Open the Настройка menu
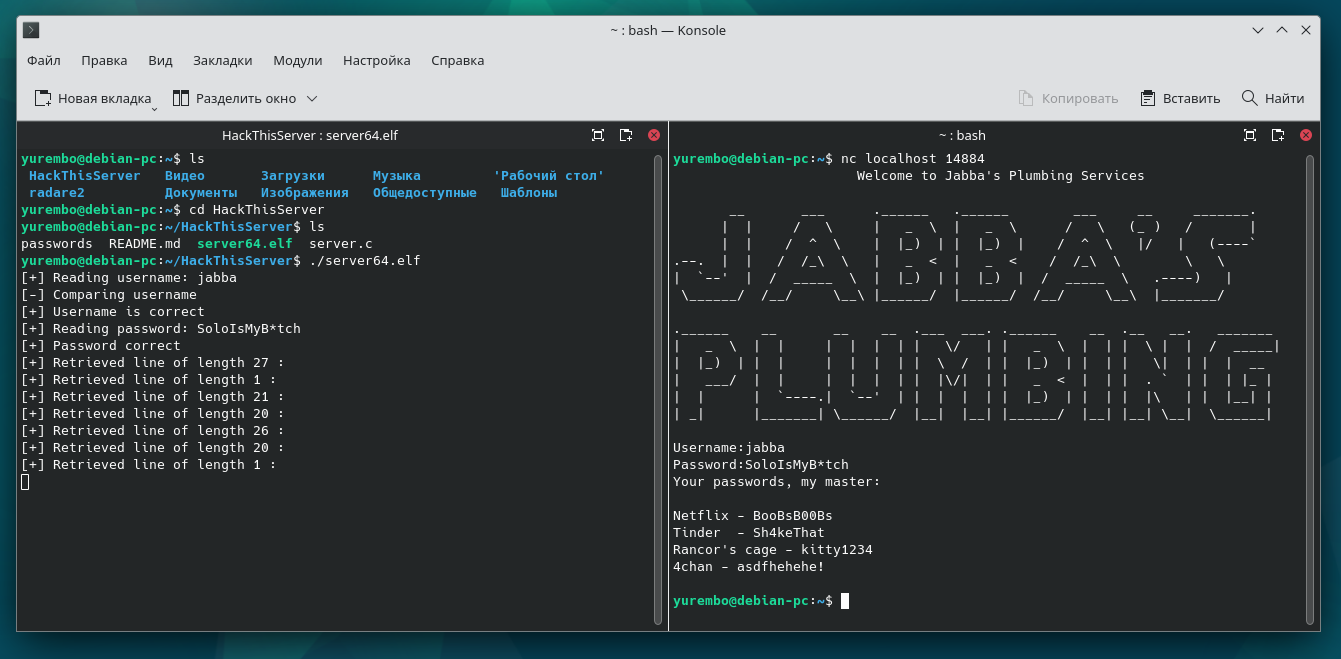This screenshot has height=659, width=1341. click(377, 60)
